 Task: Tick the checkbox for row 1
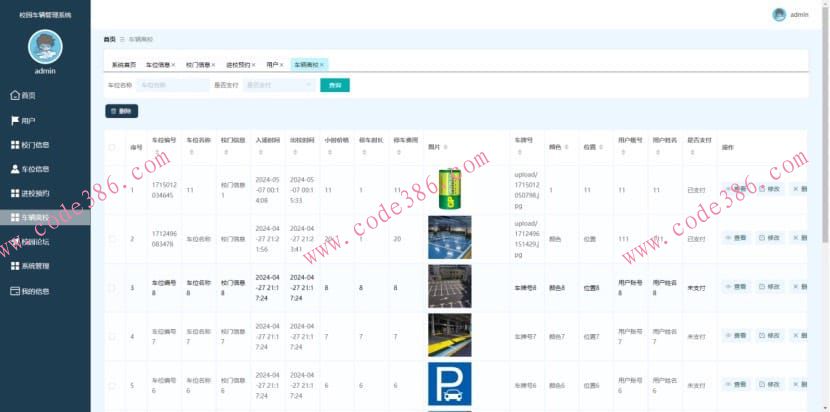pos(112,189)
